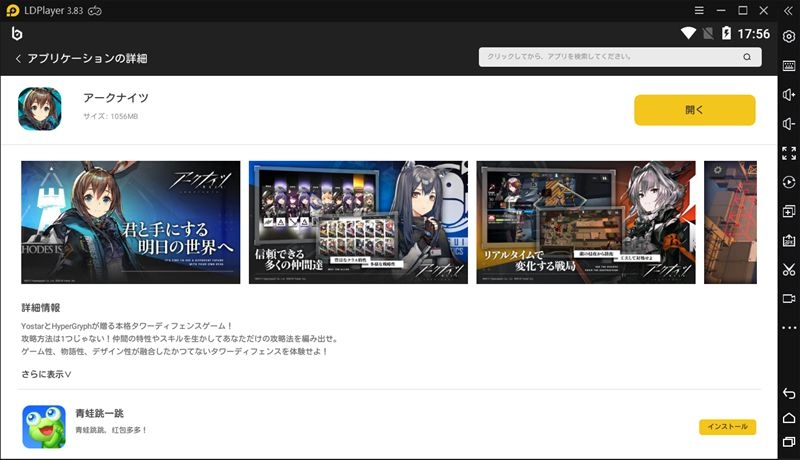Click 青蛙跳跳, 红包多多! subtitle text
This screenshot has height=460, width=800.
coord(111,430)
